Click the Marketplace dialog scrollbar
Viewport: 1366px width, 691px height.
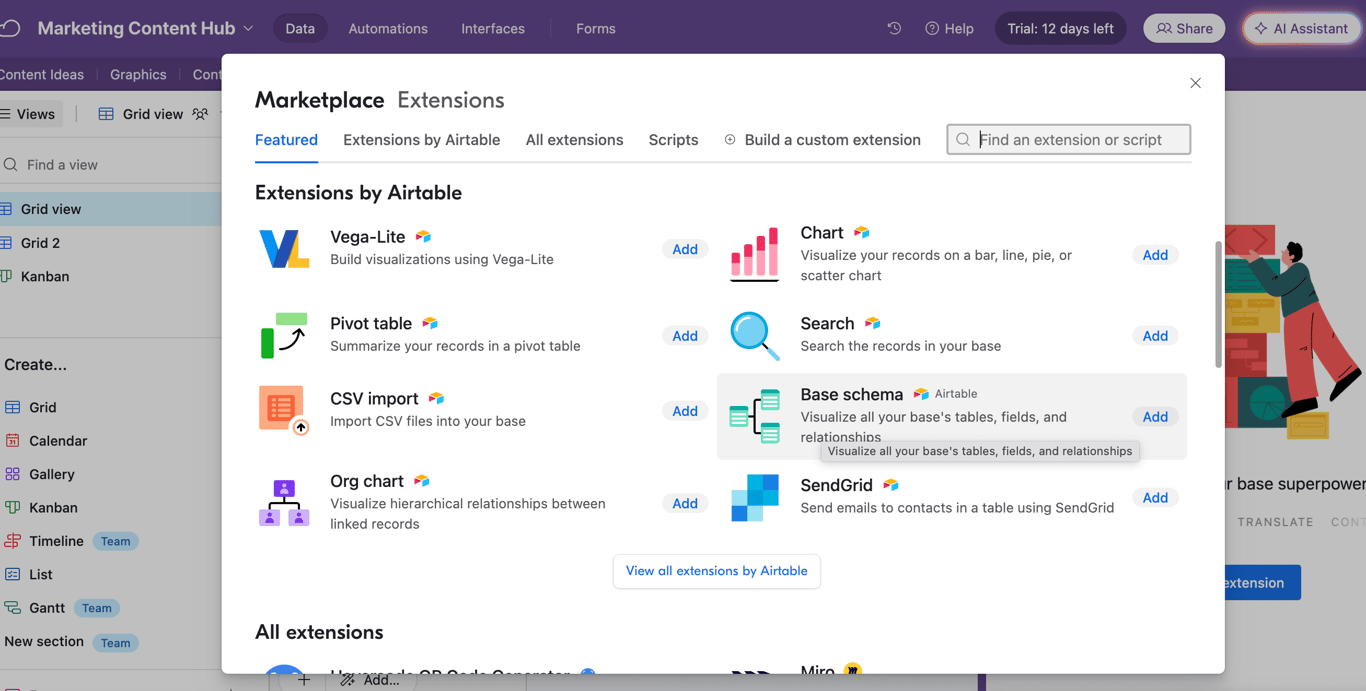(x=1218, y=304)
